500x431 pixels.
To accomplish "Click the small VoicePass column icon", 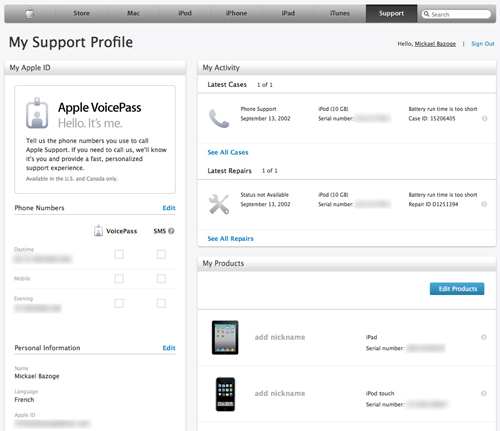I will pyautogui.click(x=98, y=231).
